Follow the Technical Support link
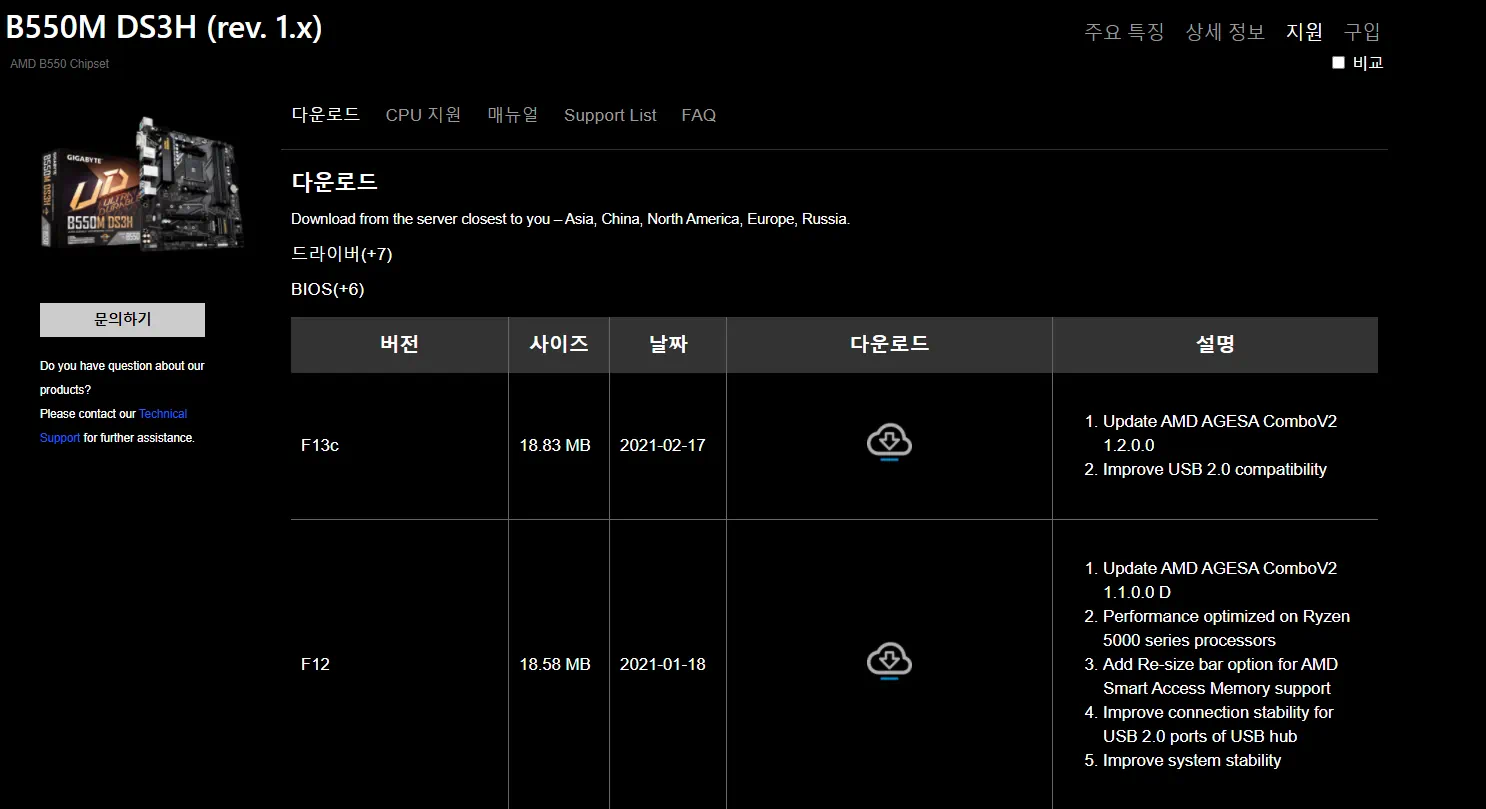The image size is (1486, 809). pos(113,425)
